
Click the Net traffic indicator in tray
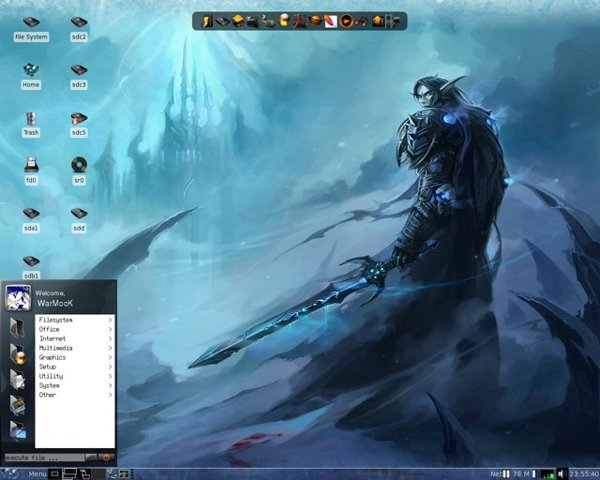(500, 474)
